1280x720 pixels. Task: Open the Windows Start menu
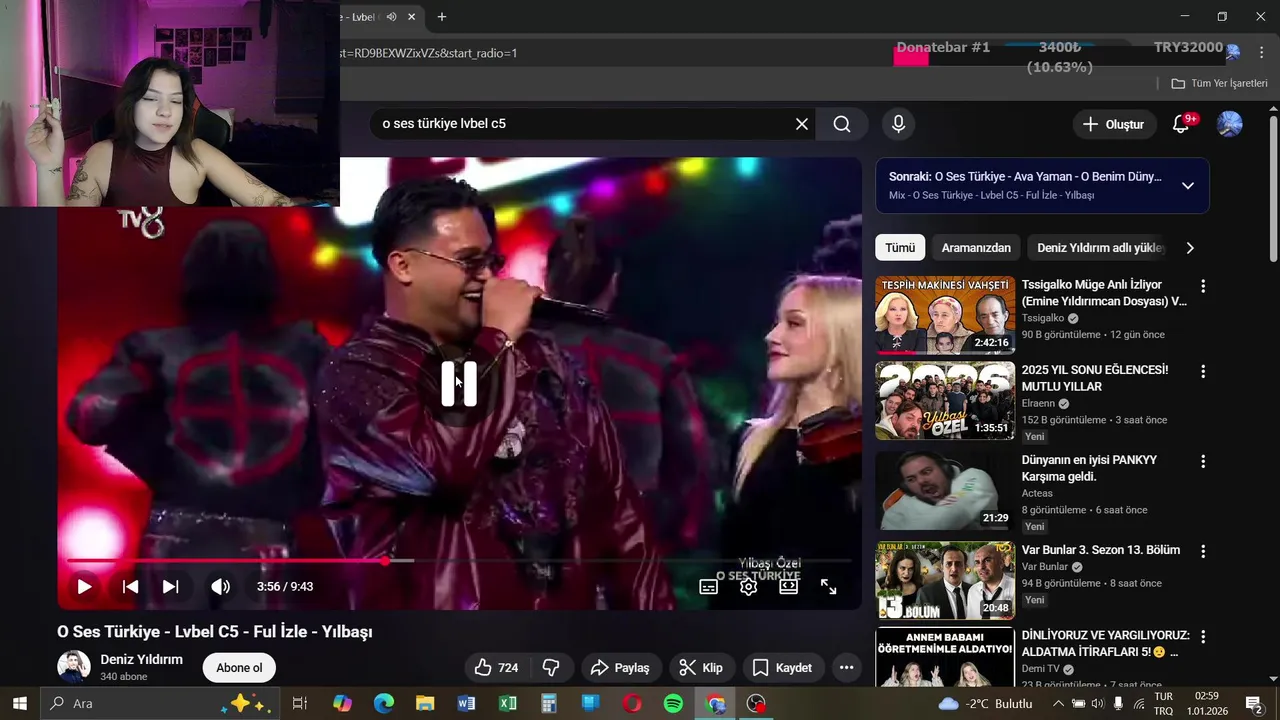pyautogui.click(x=19, y=703)
